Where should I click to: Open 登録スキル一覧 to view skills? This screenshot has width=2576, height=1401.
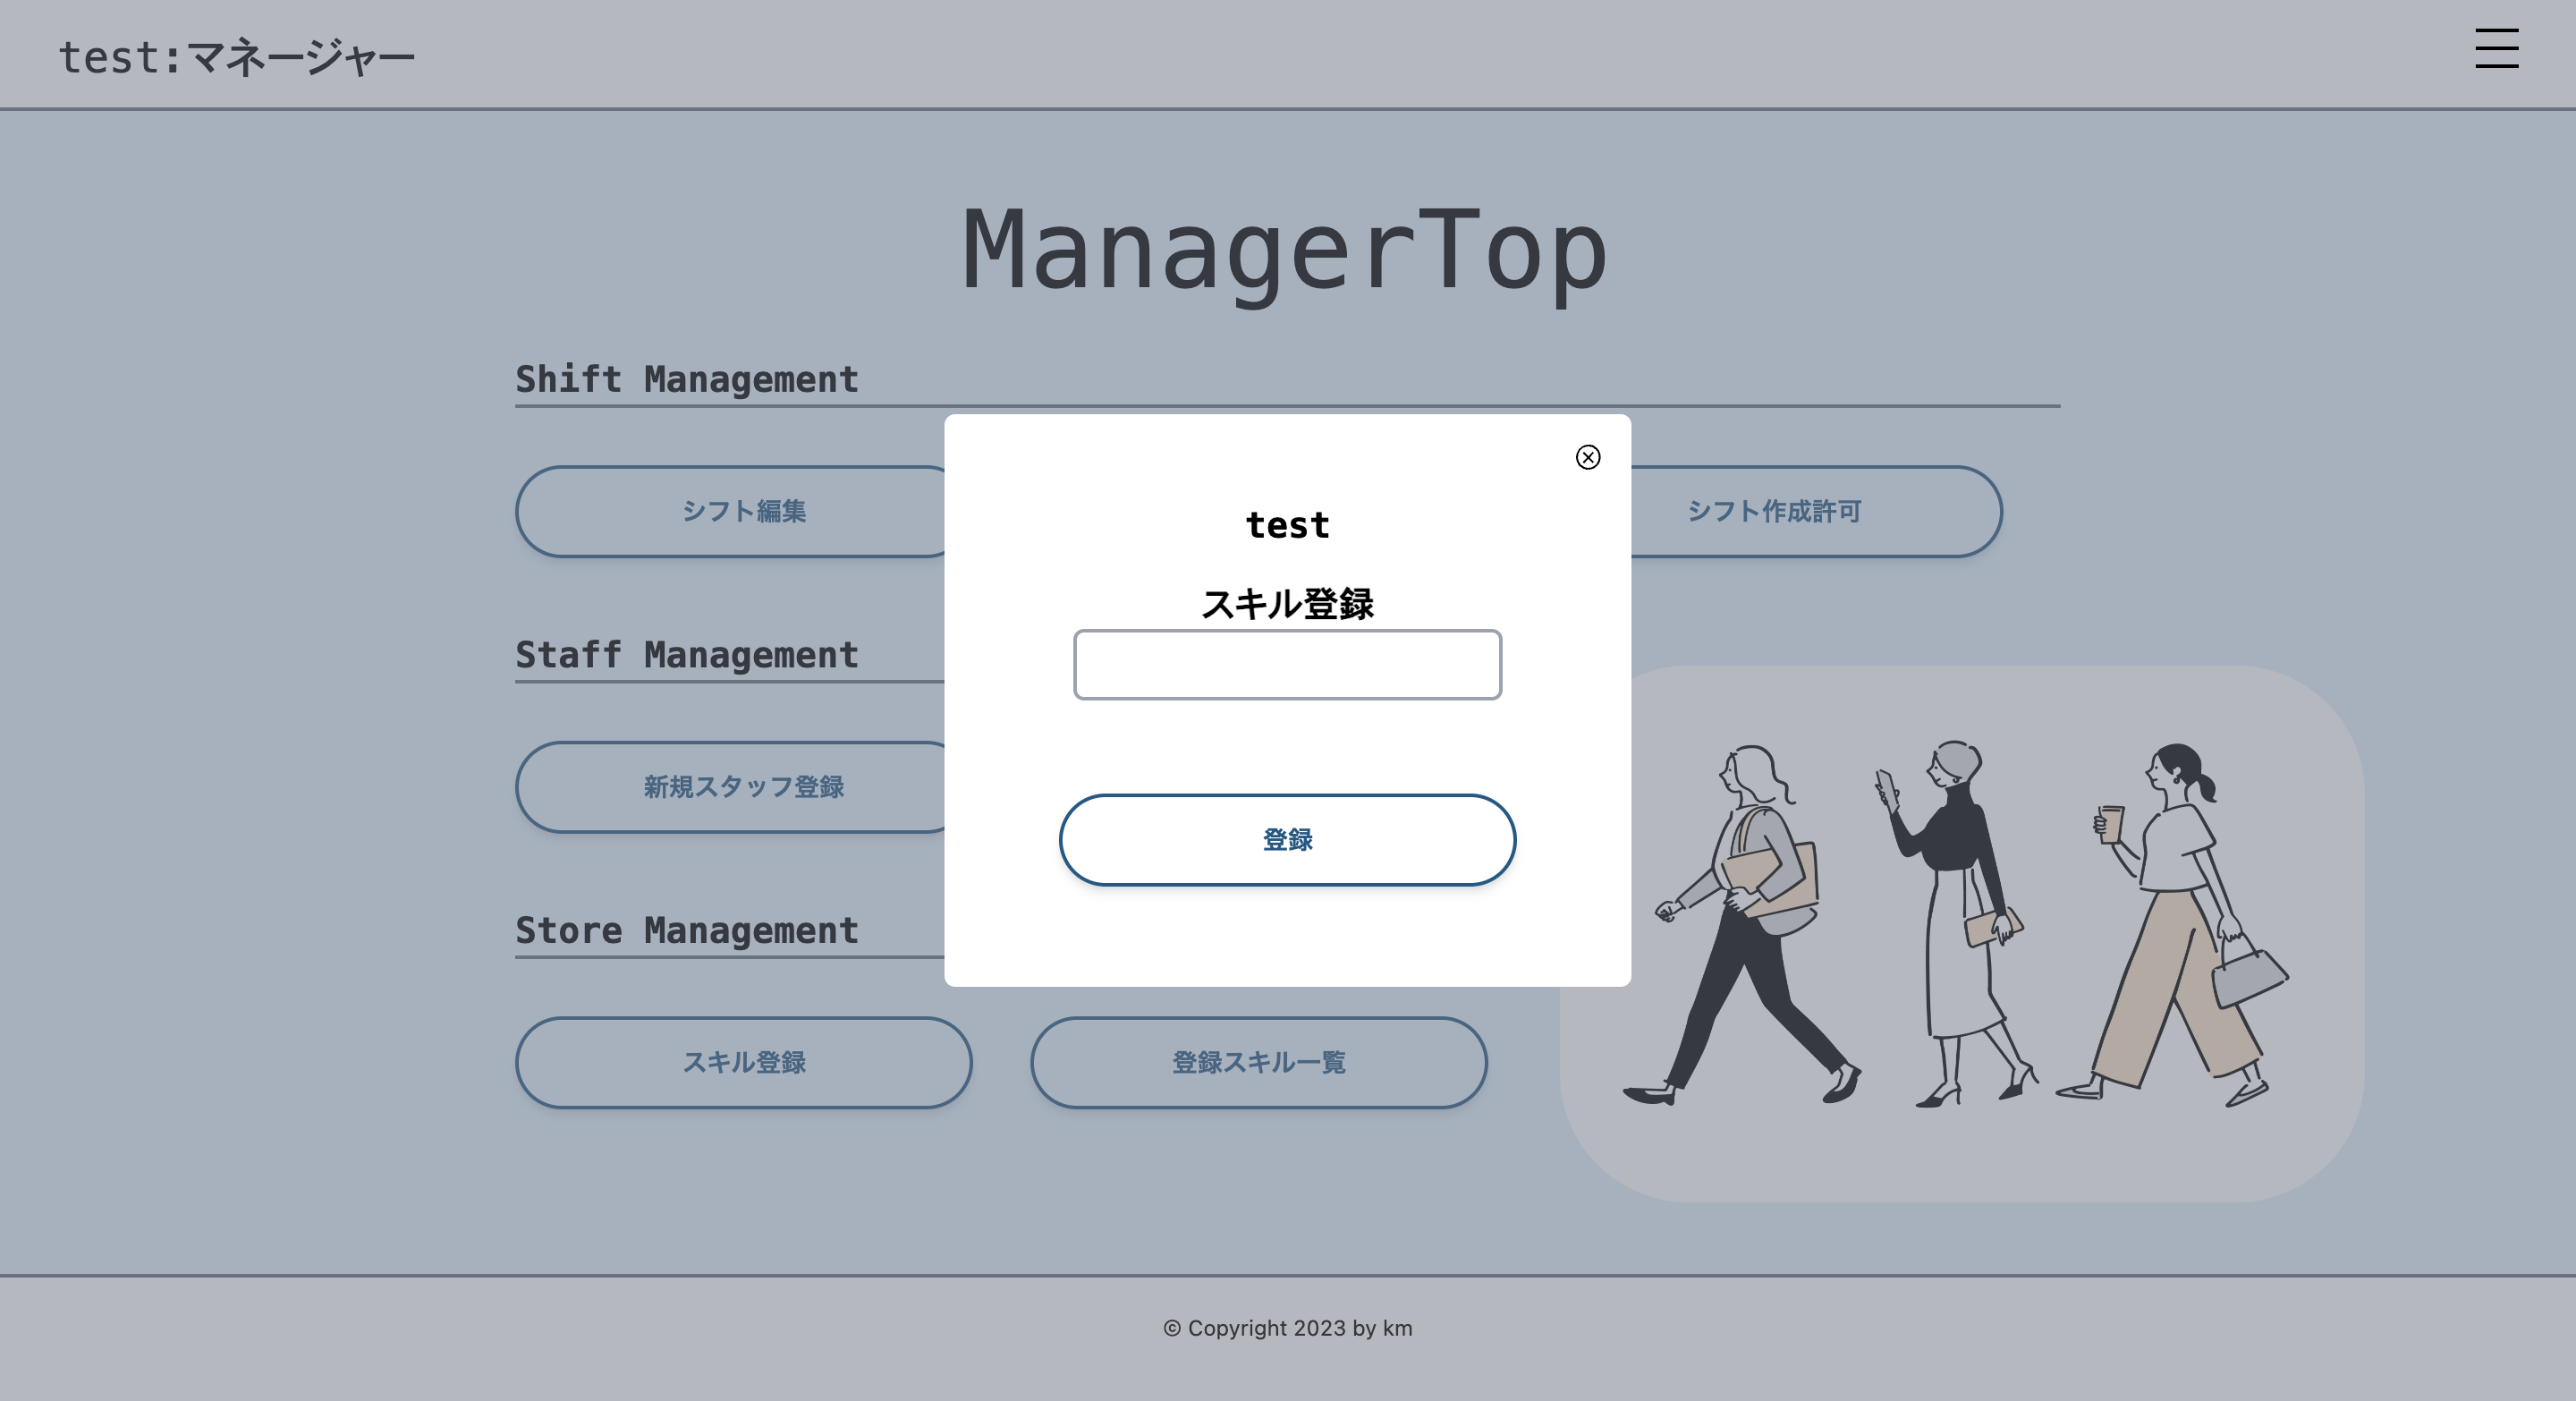tap(1259, 1063)
